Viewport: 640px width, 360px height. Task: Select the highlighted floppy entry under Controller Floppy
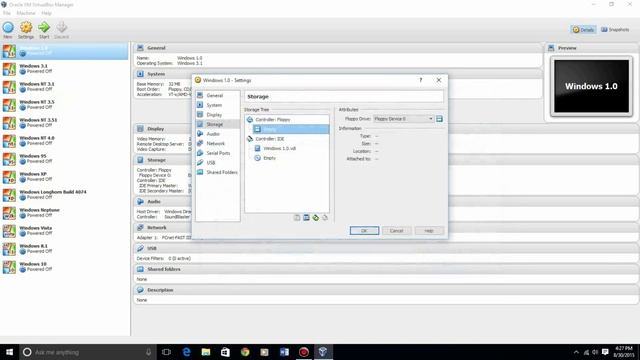pyautogui.click(x=291, y=129)
